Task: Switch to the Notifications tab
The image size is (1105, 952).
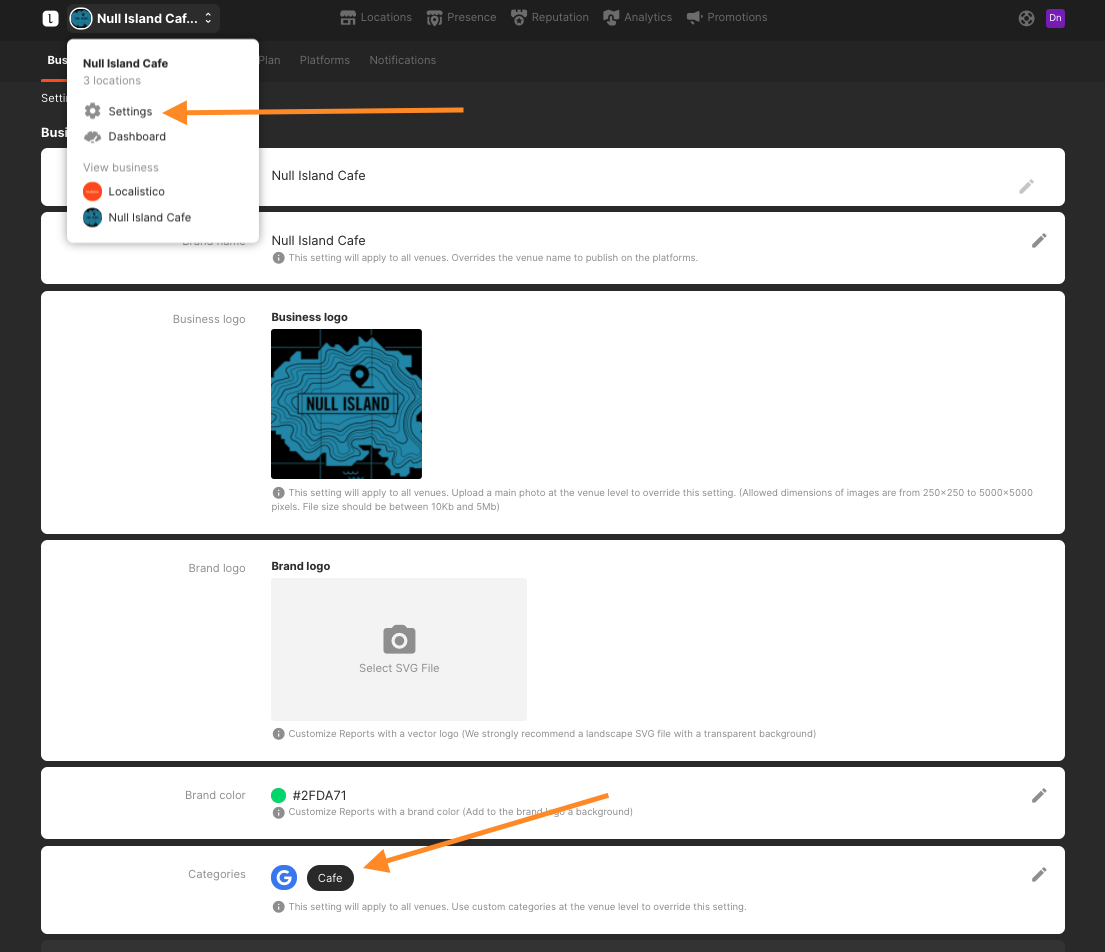Action: [x=402, y=60]
